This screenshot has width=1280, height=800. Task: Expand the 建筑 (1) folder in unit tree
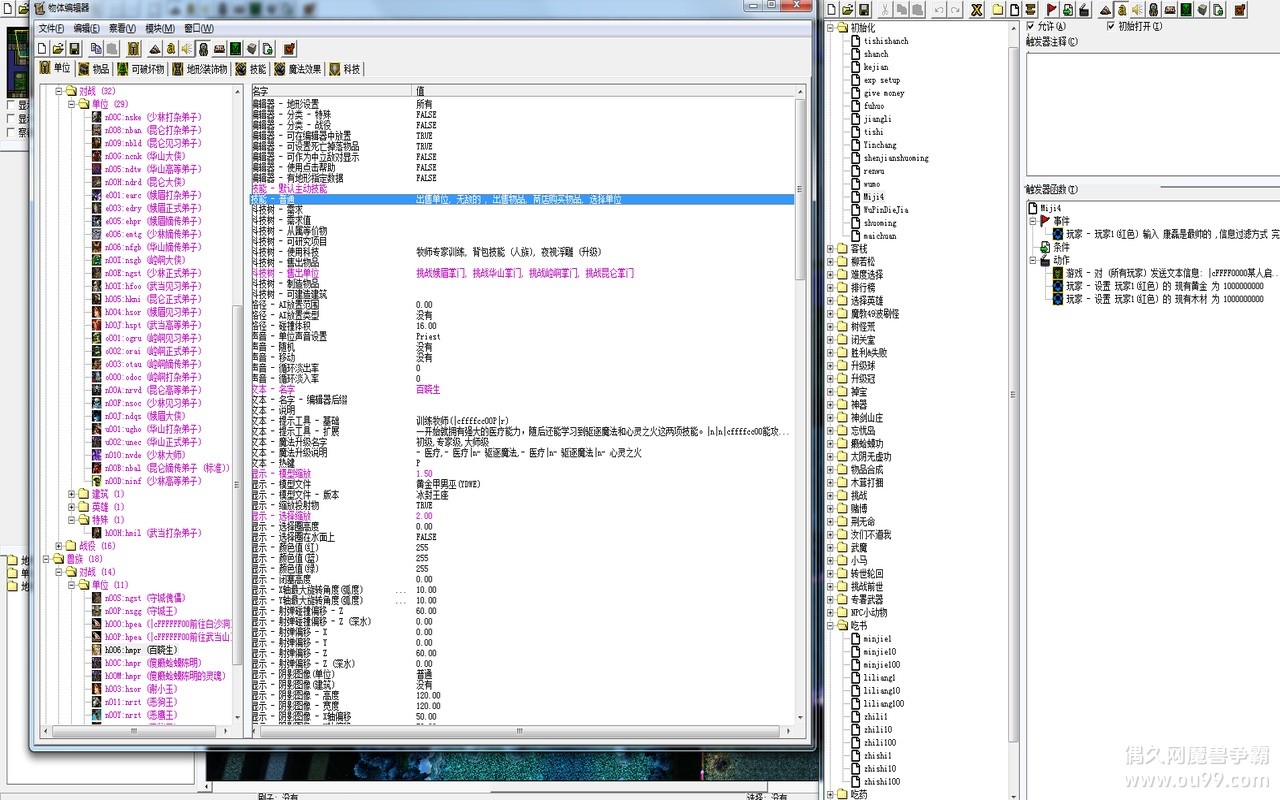pyautogui.click(x=71, y=494)
